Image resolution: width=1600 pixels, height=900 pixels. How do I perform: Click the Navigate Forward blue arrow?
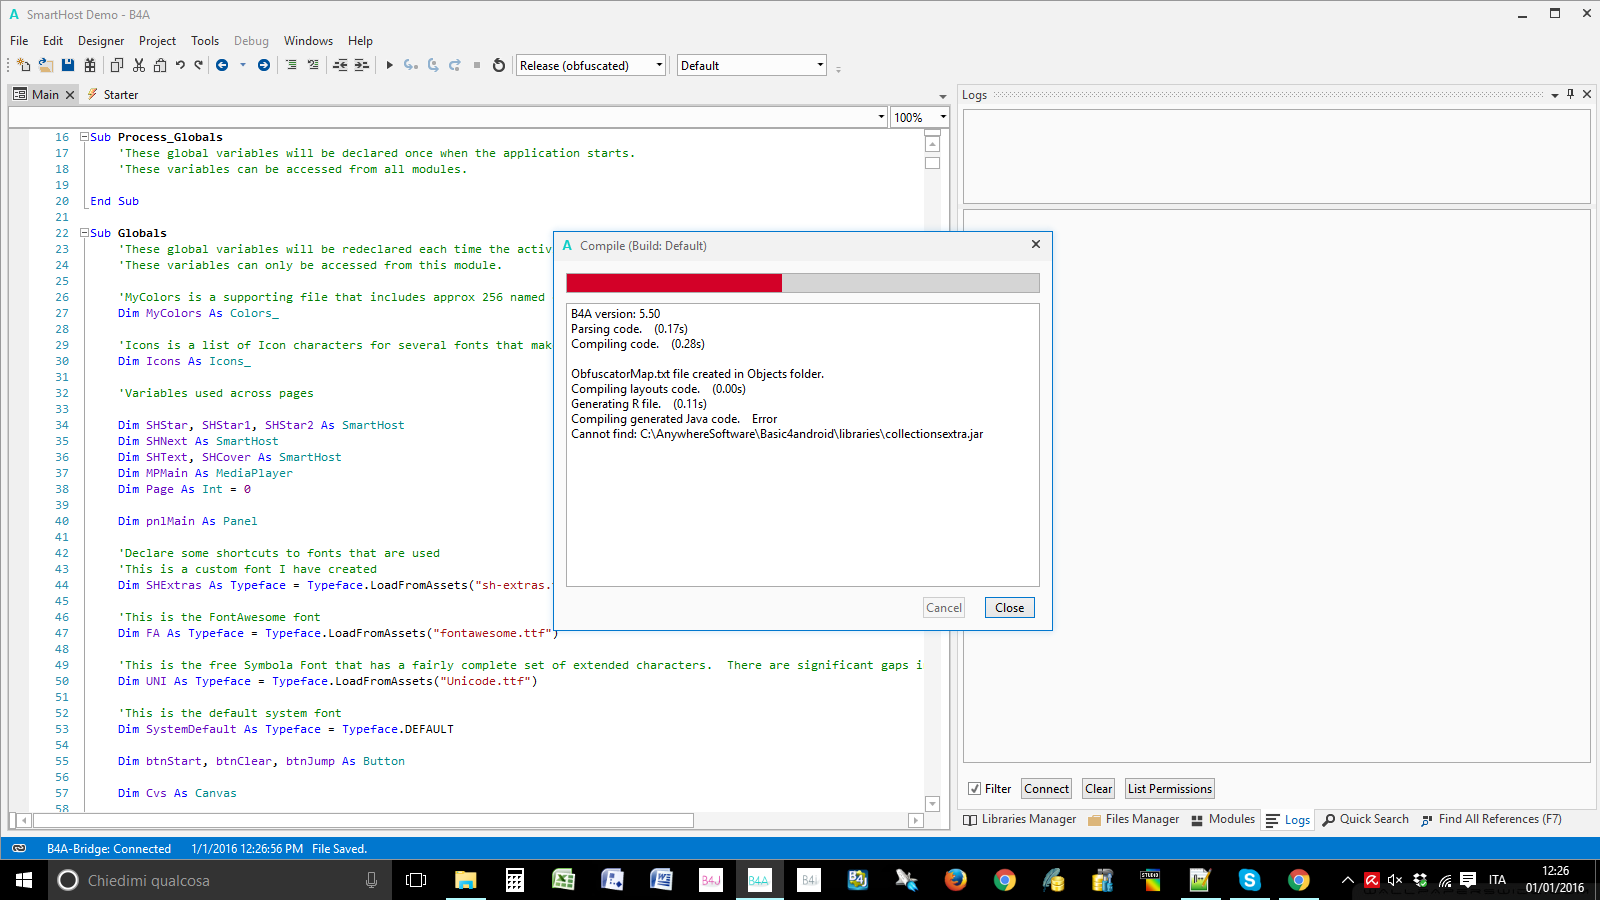(264, 65)
